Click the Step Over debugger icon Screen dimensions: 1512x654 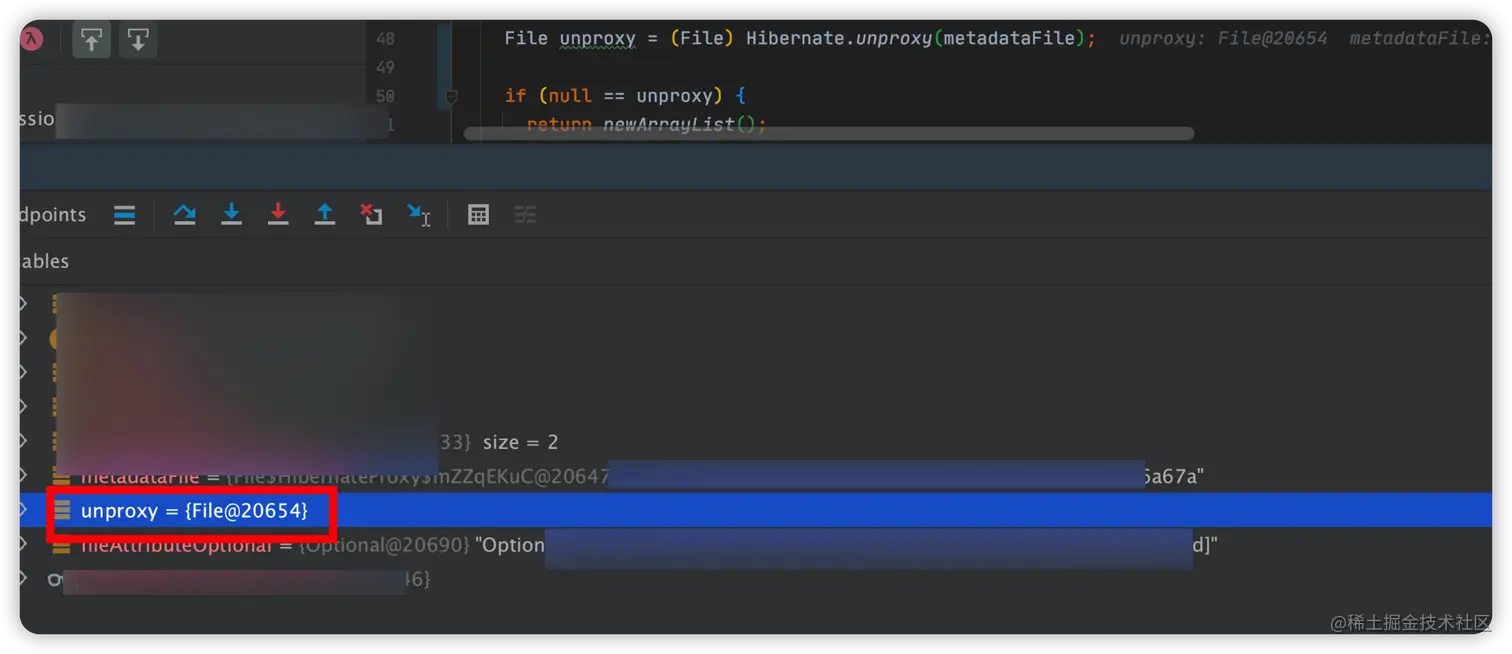click(x=184, y=214)
